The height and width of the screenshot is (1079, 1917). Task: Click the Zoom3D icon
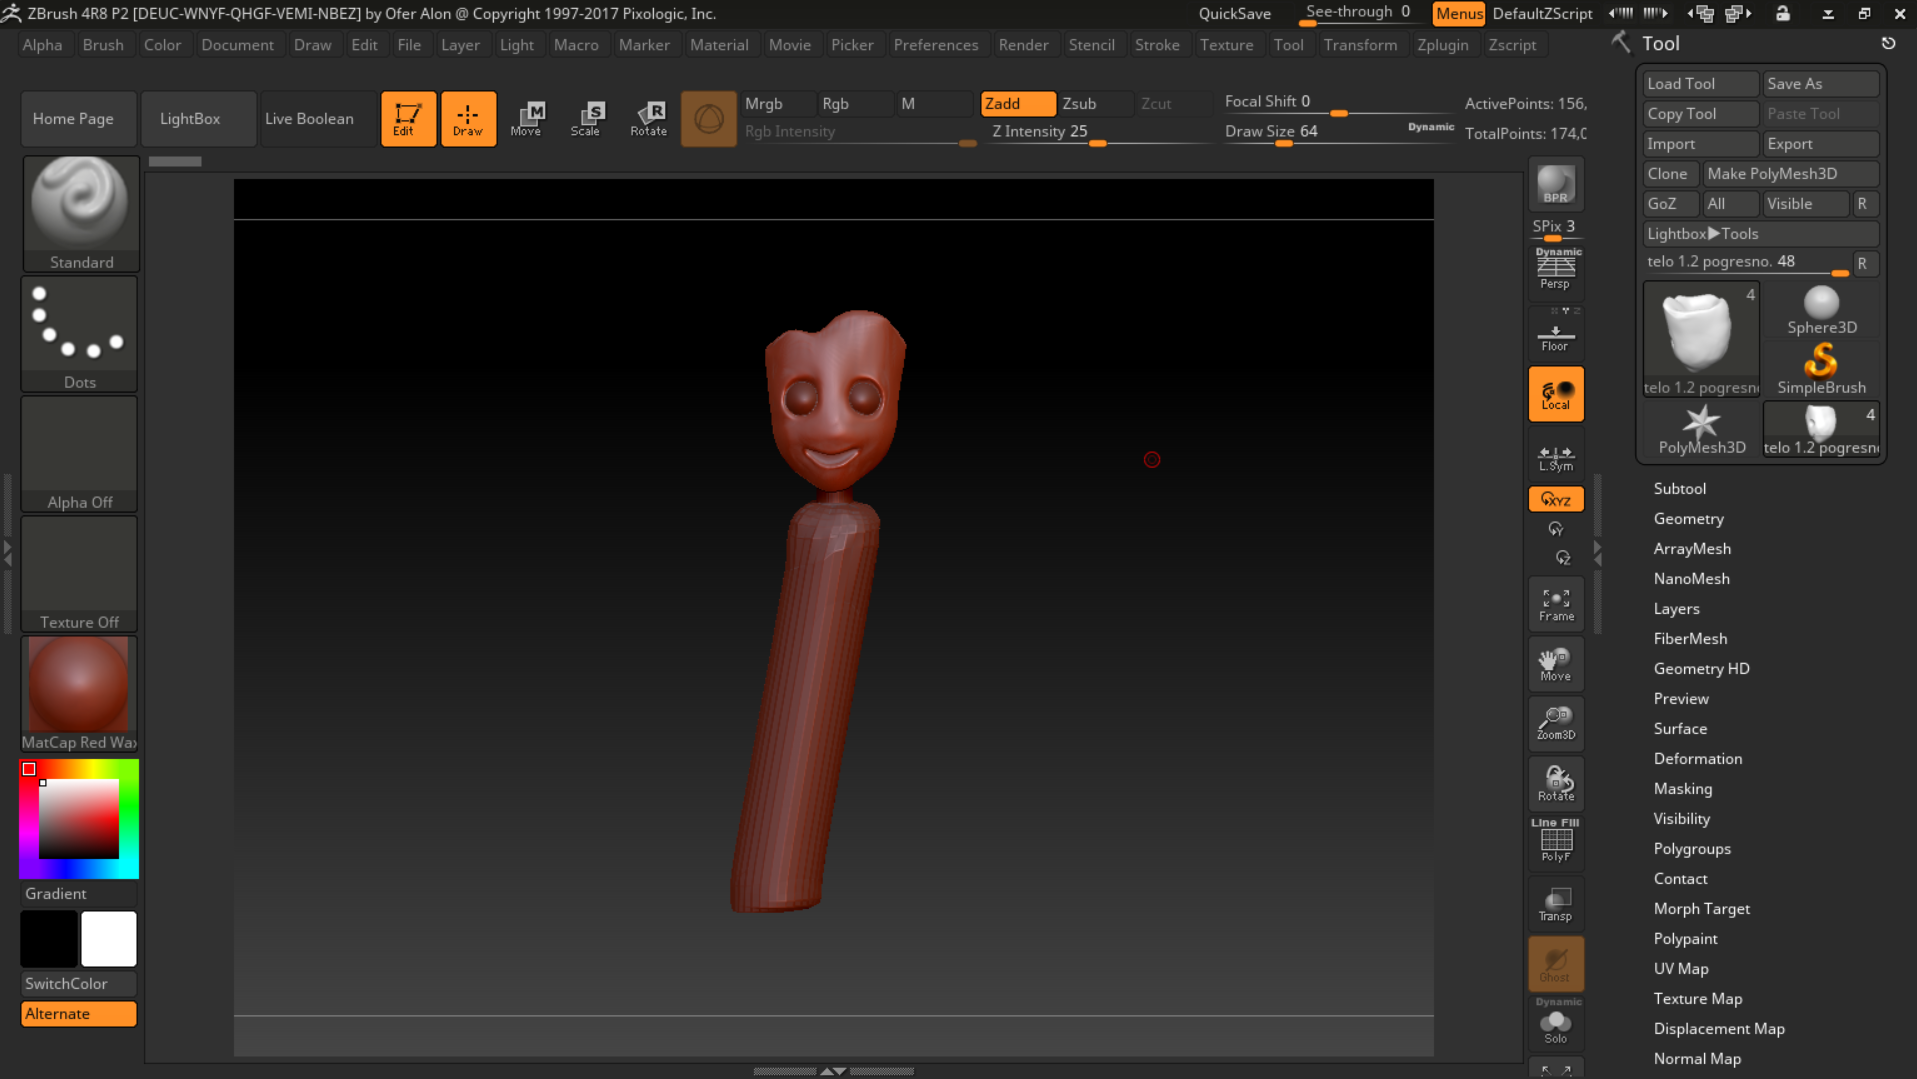(1555, 723)
